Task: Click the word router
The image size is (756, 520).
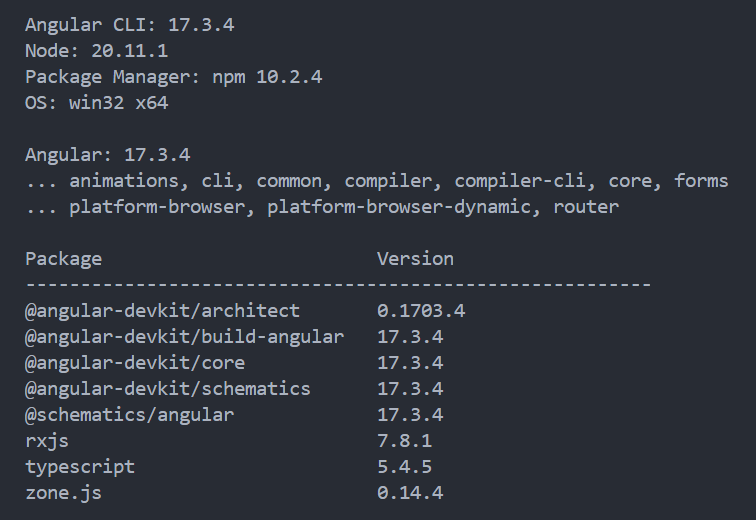Action: coord(586,207)
